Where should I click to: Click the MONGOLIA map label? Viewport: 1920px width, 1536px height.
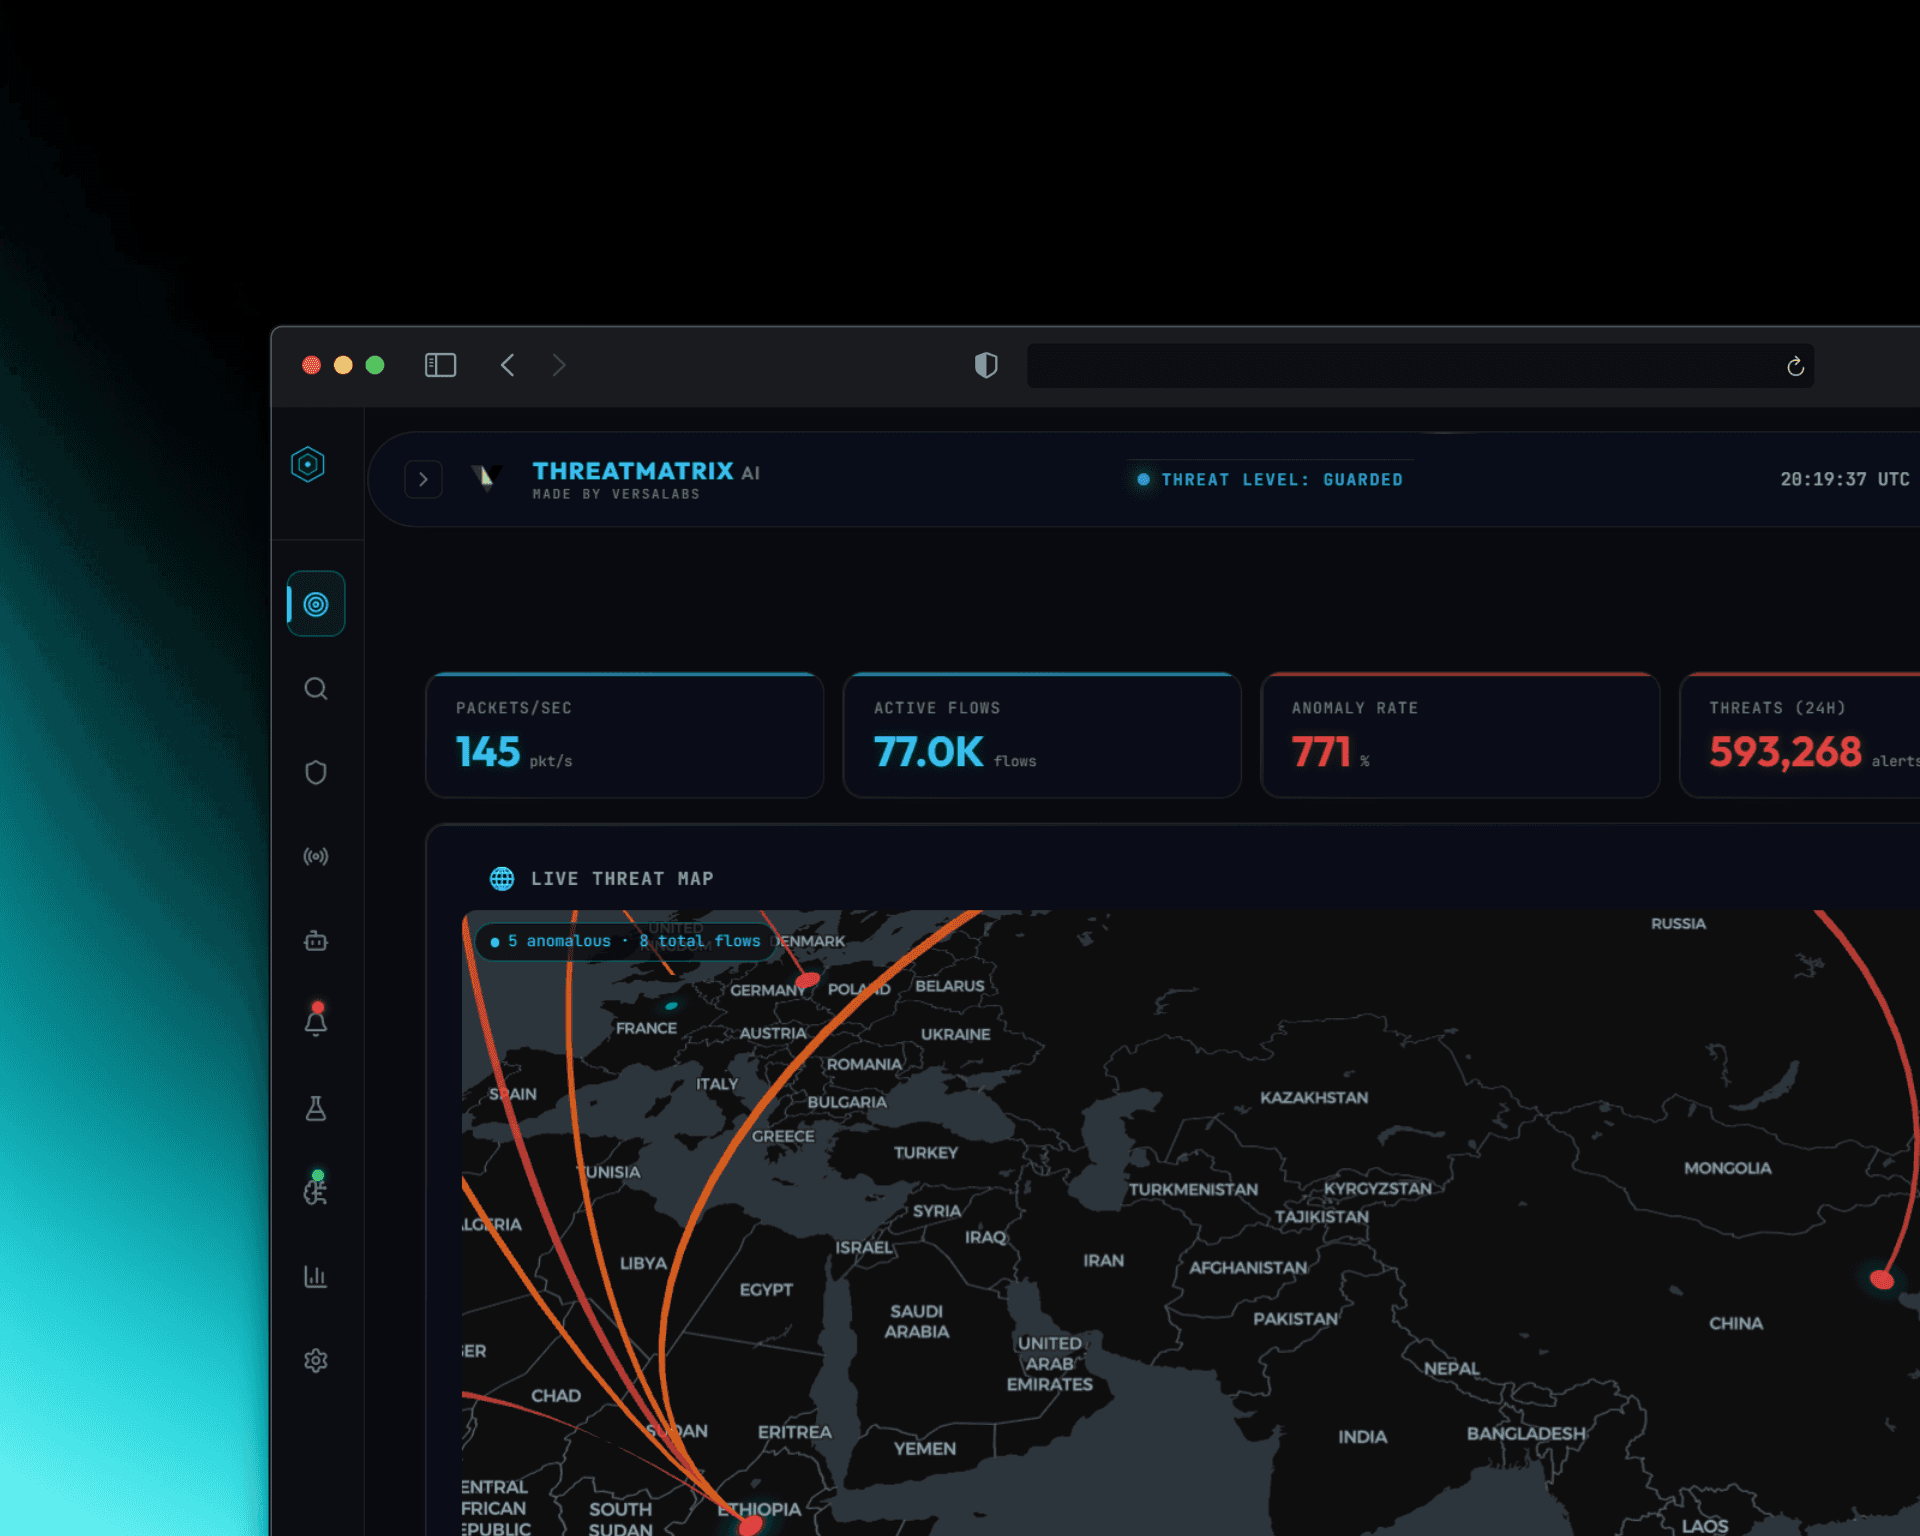coord(1727,1168)
